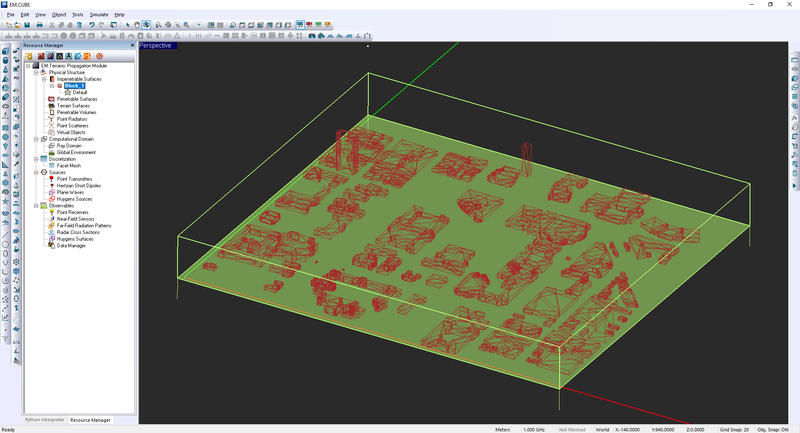
Task: Click the Cut scissors icon
Action: 52,25
